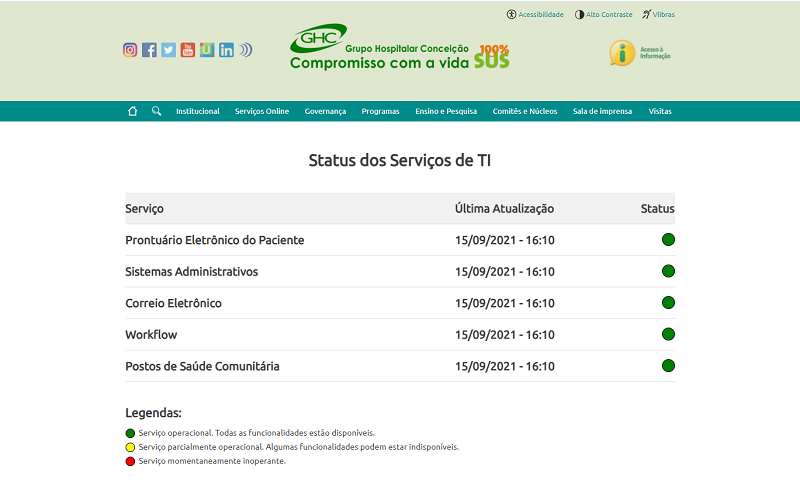Screen dimensions: 800x497
Task: Select Sala de Imprensa in navigation
Action: tap(602, 111)
